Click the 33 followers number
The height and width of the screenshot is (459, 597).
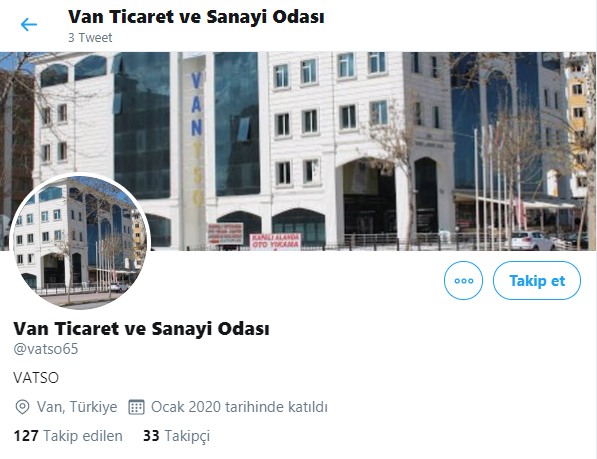coord(151,436)
